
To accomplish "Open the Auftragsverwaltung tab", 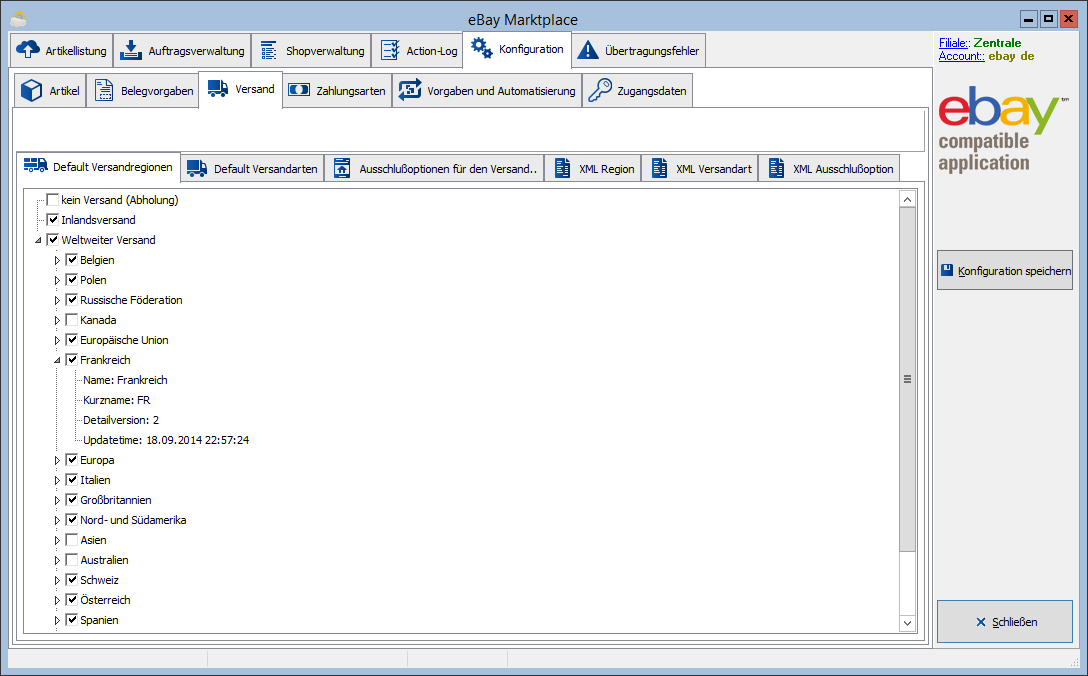I will pos(182,50).
